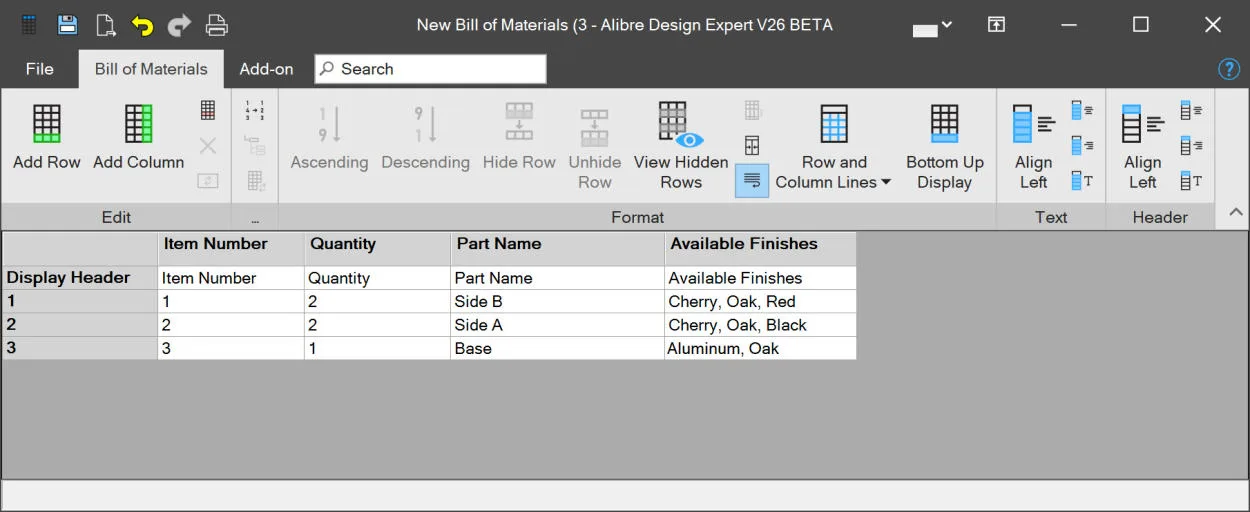This screenshot has width=1250, height=512.
Task: Click the Search input field
Action: [x=430, y=69]
